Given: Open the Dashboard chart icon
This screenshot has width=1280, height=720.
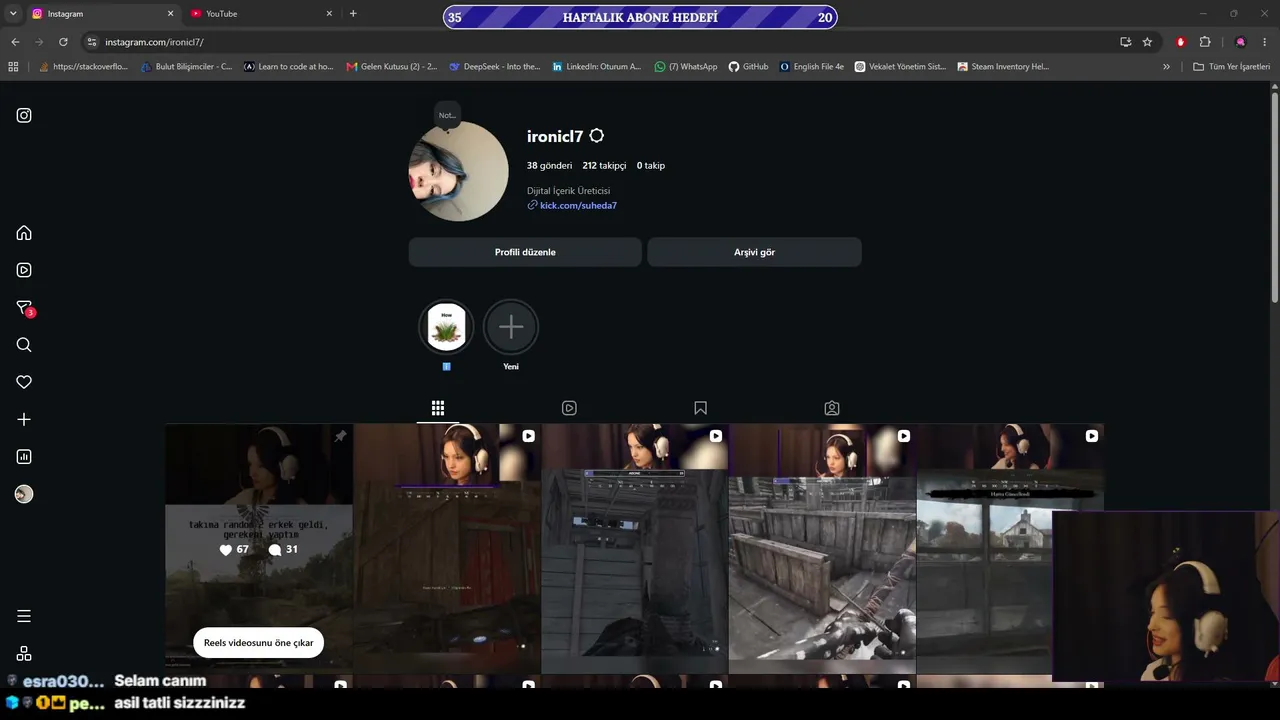Looking at the screenshot, I should [24, 457].
